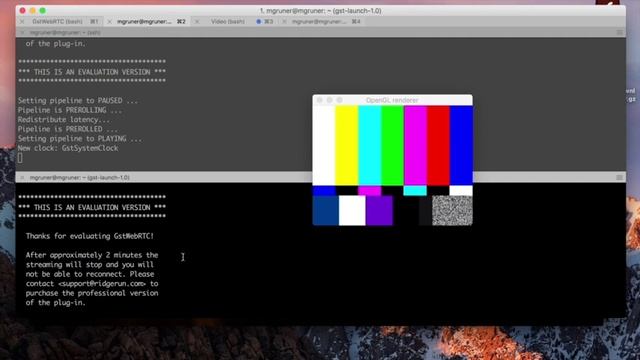Click the iTerm window title '1. mgruner@mgruner: ~ (gst-launch-1.0)'
640x360 pixels.
(x=320, y=11)
